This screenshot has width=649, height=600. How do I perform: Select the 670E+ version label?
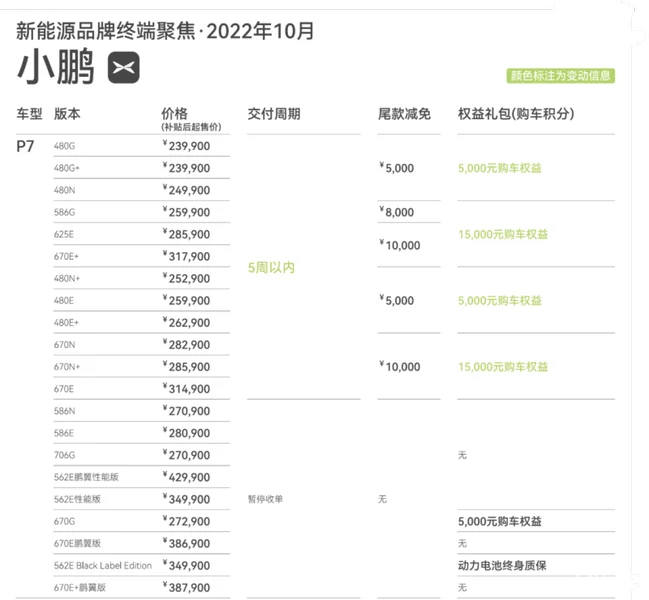66,257
